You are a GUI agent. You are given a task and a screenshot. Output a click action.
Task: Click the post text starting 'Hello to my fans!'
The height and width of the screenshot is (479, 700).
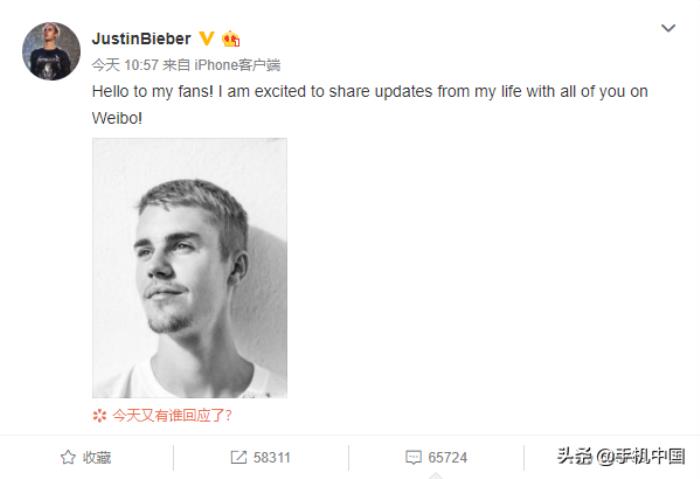point(370,92)
